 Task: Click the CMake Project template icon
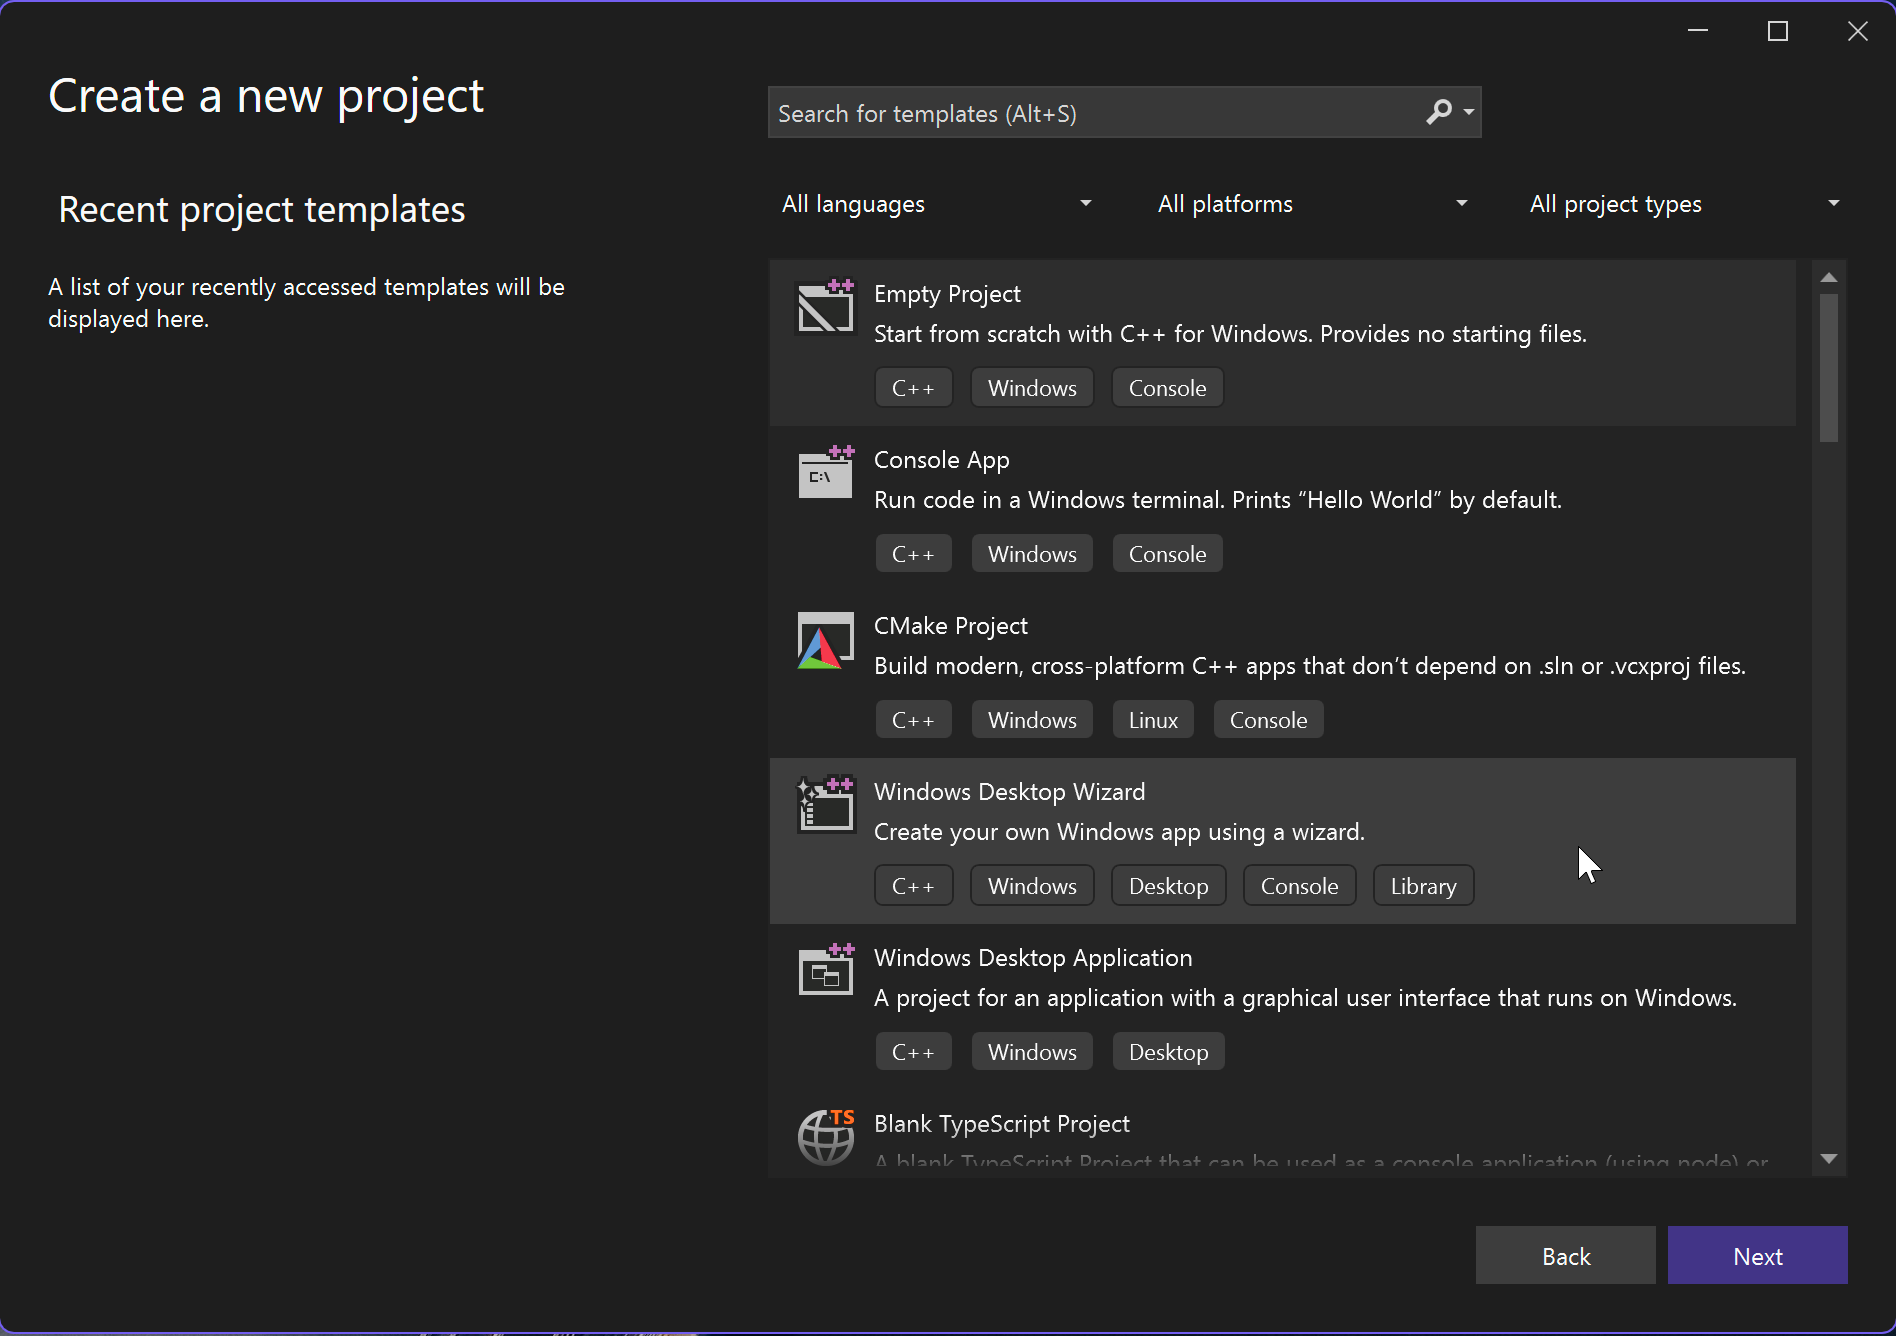826,640
